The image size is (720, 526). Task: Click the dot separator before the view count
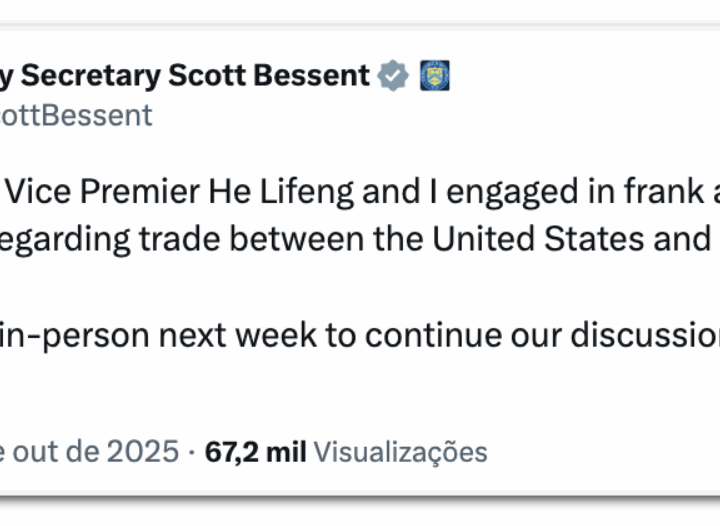click(191, 452)
